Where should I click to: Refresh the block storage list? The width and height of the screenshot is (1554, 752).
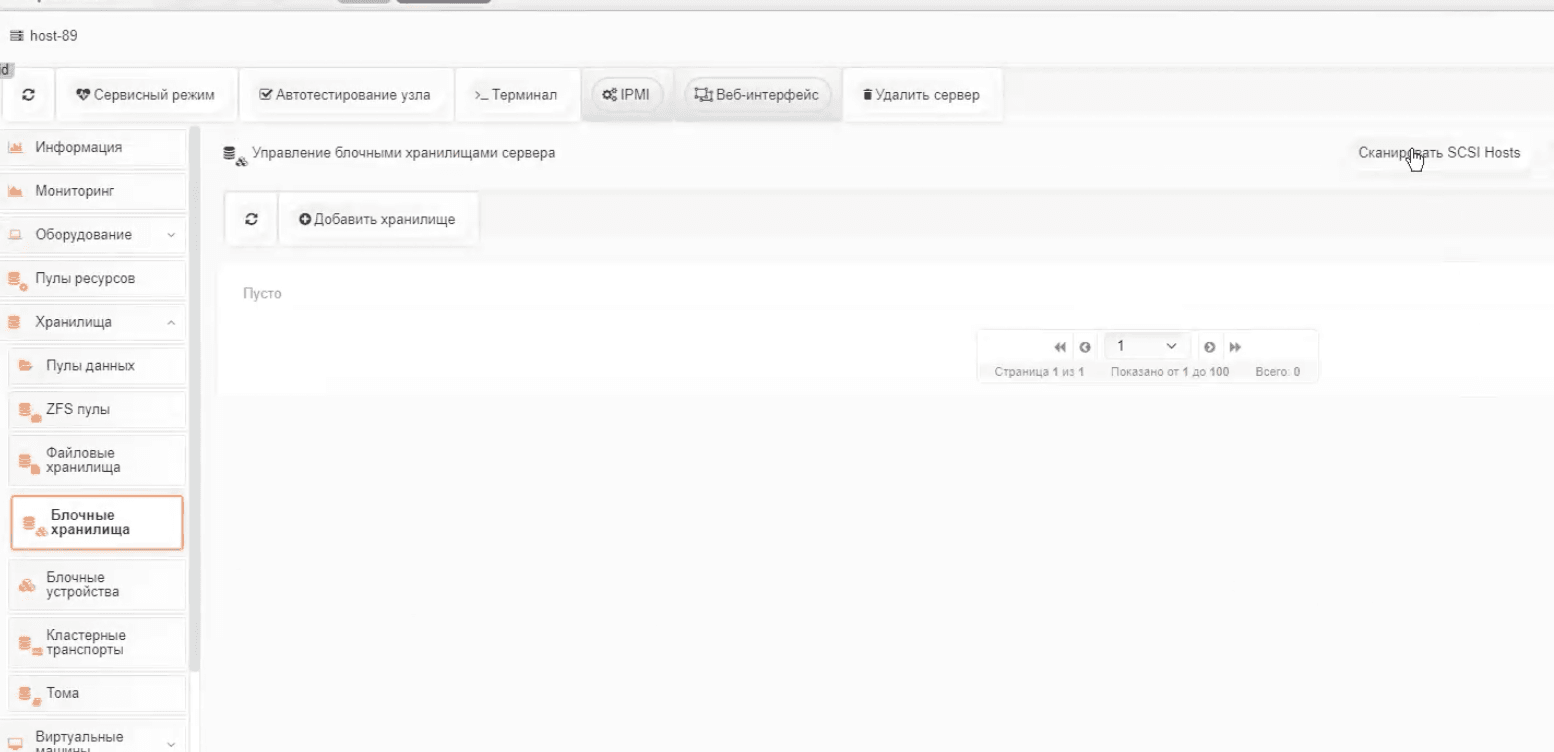251,219
